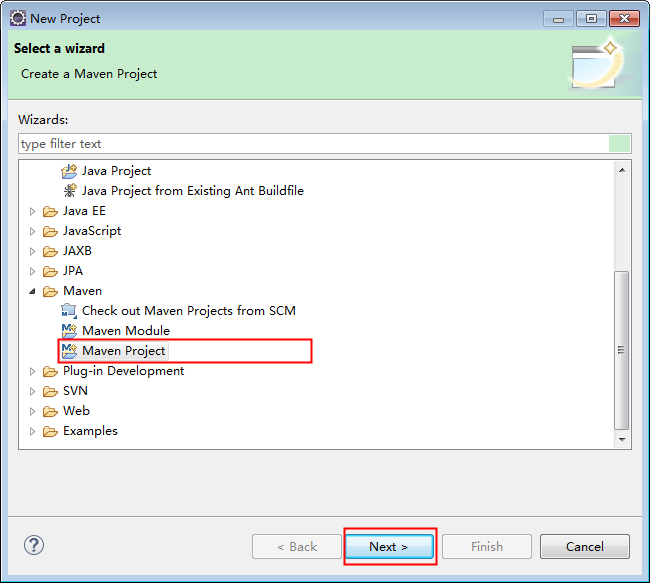Collapse the Maven category
This screenshot has width=650, height=583.
point(32,292)
